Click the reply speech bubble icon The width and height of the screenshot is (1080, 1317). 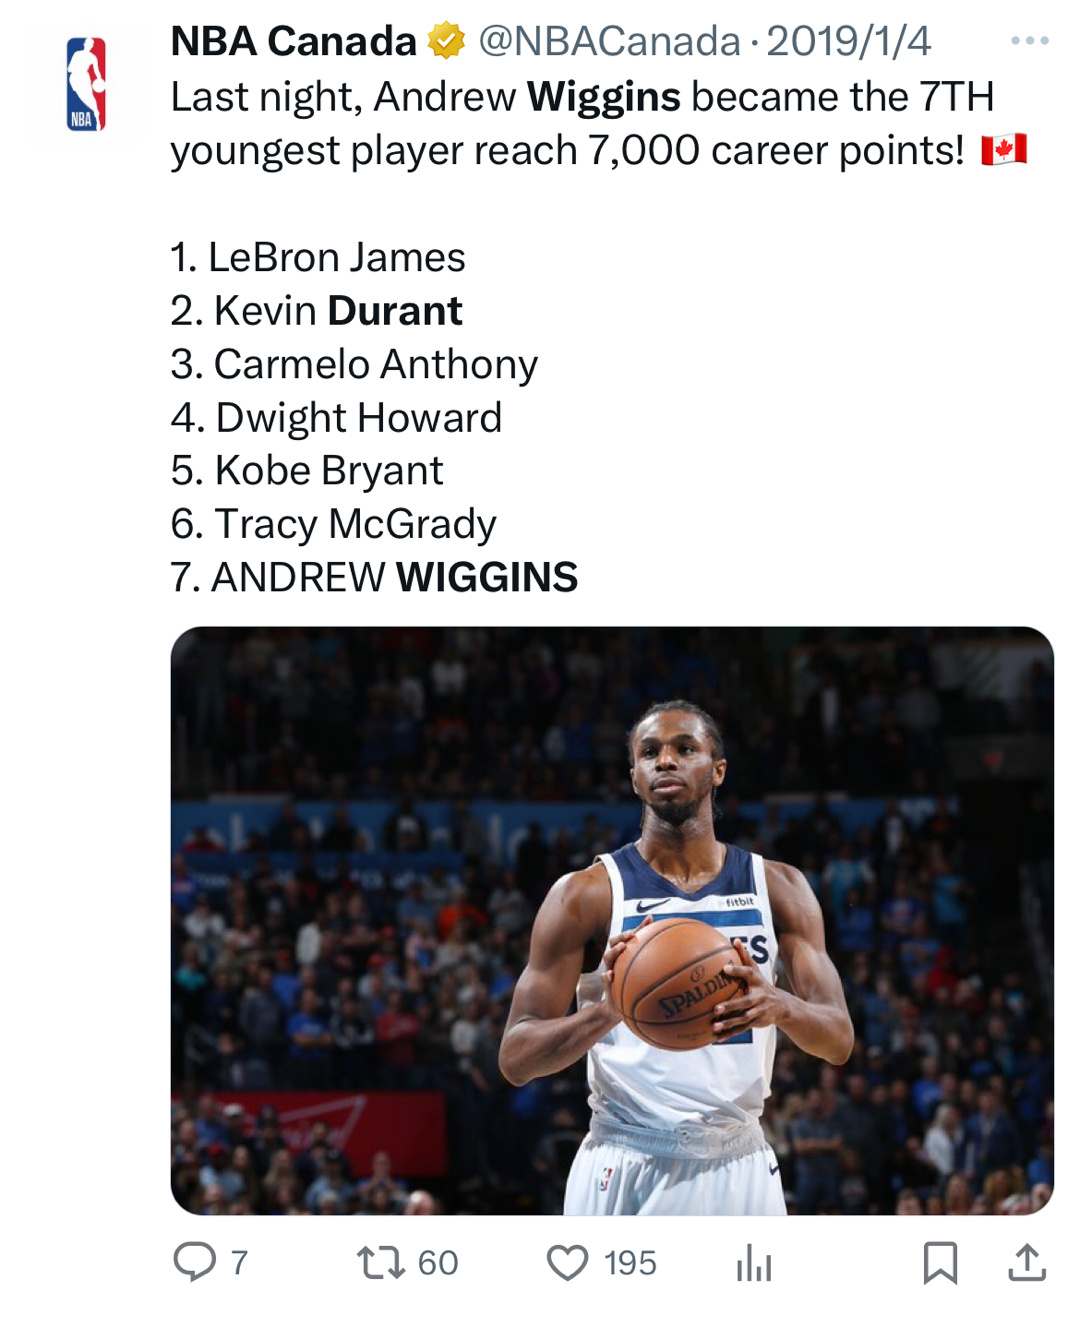click(x=194, y=1262)
